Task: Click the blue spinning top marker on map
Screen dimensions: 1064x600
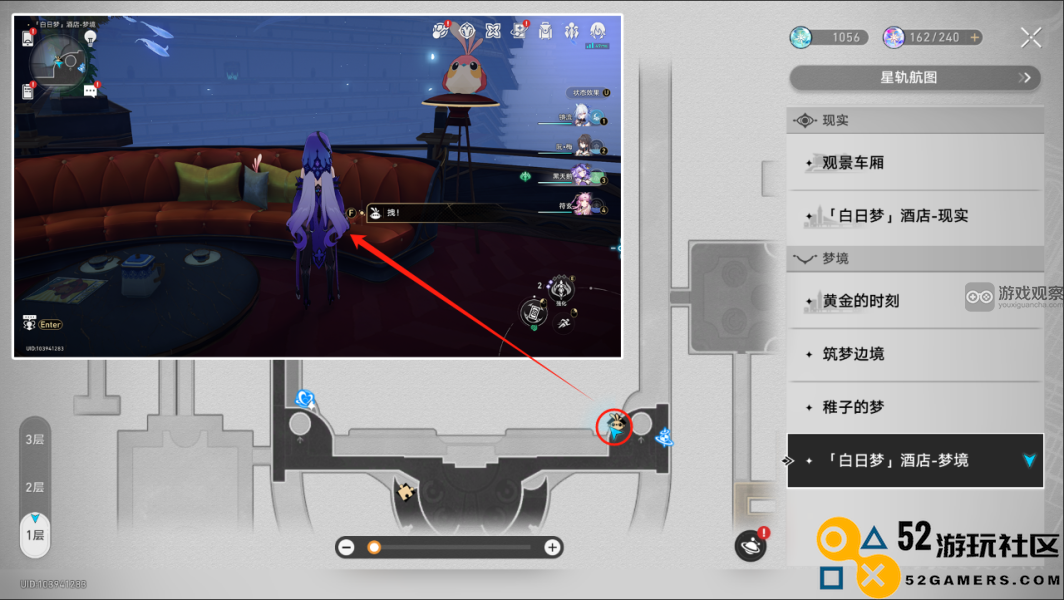Action: pyautogui.click(x=664, y=437)
